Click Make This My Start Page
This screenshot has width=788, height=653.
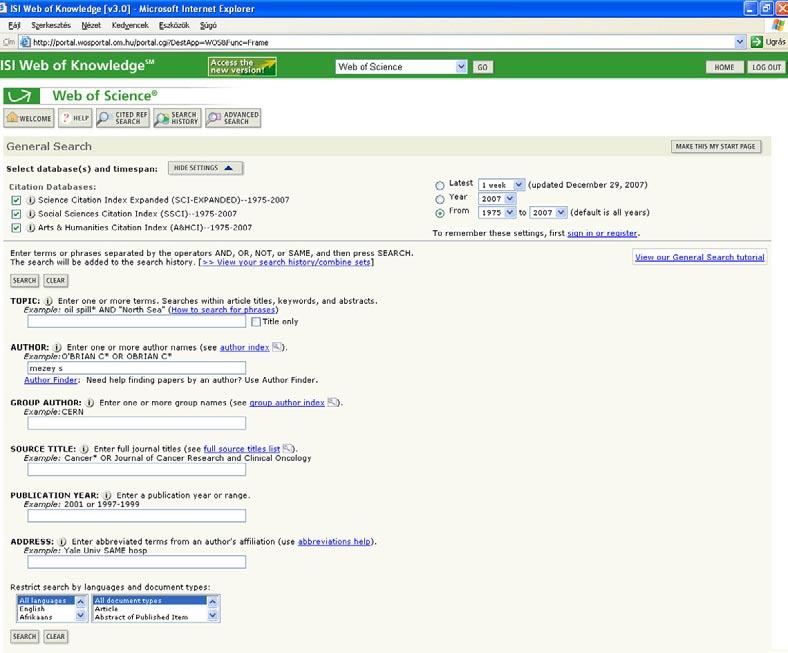716,146
